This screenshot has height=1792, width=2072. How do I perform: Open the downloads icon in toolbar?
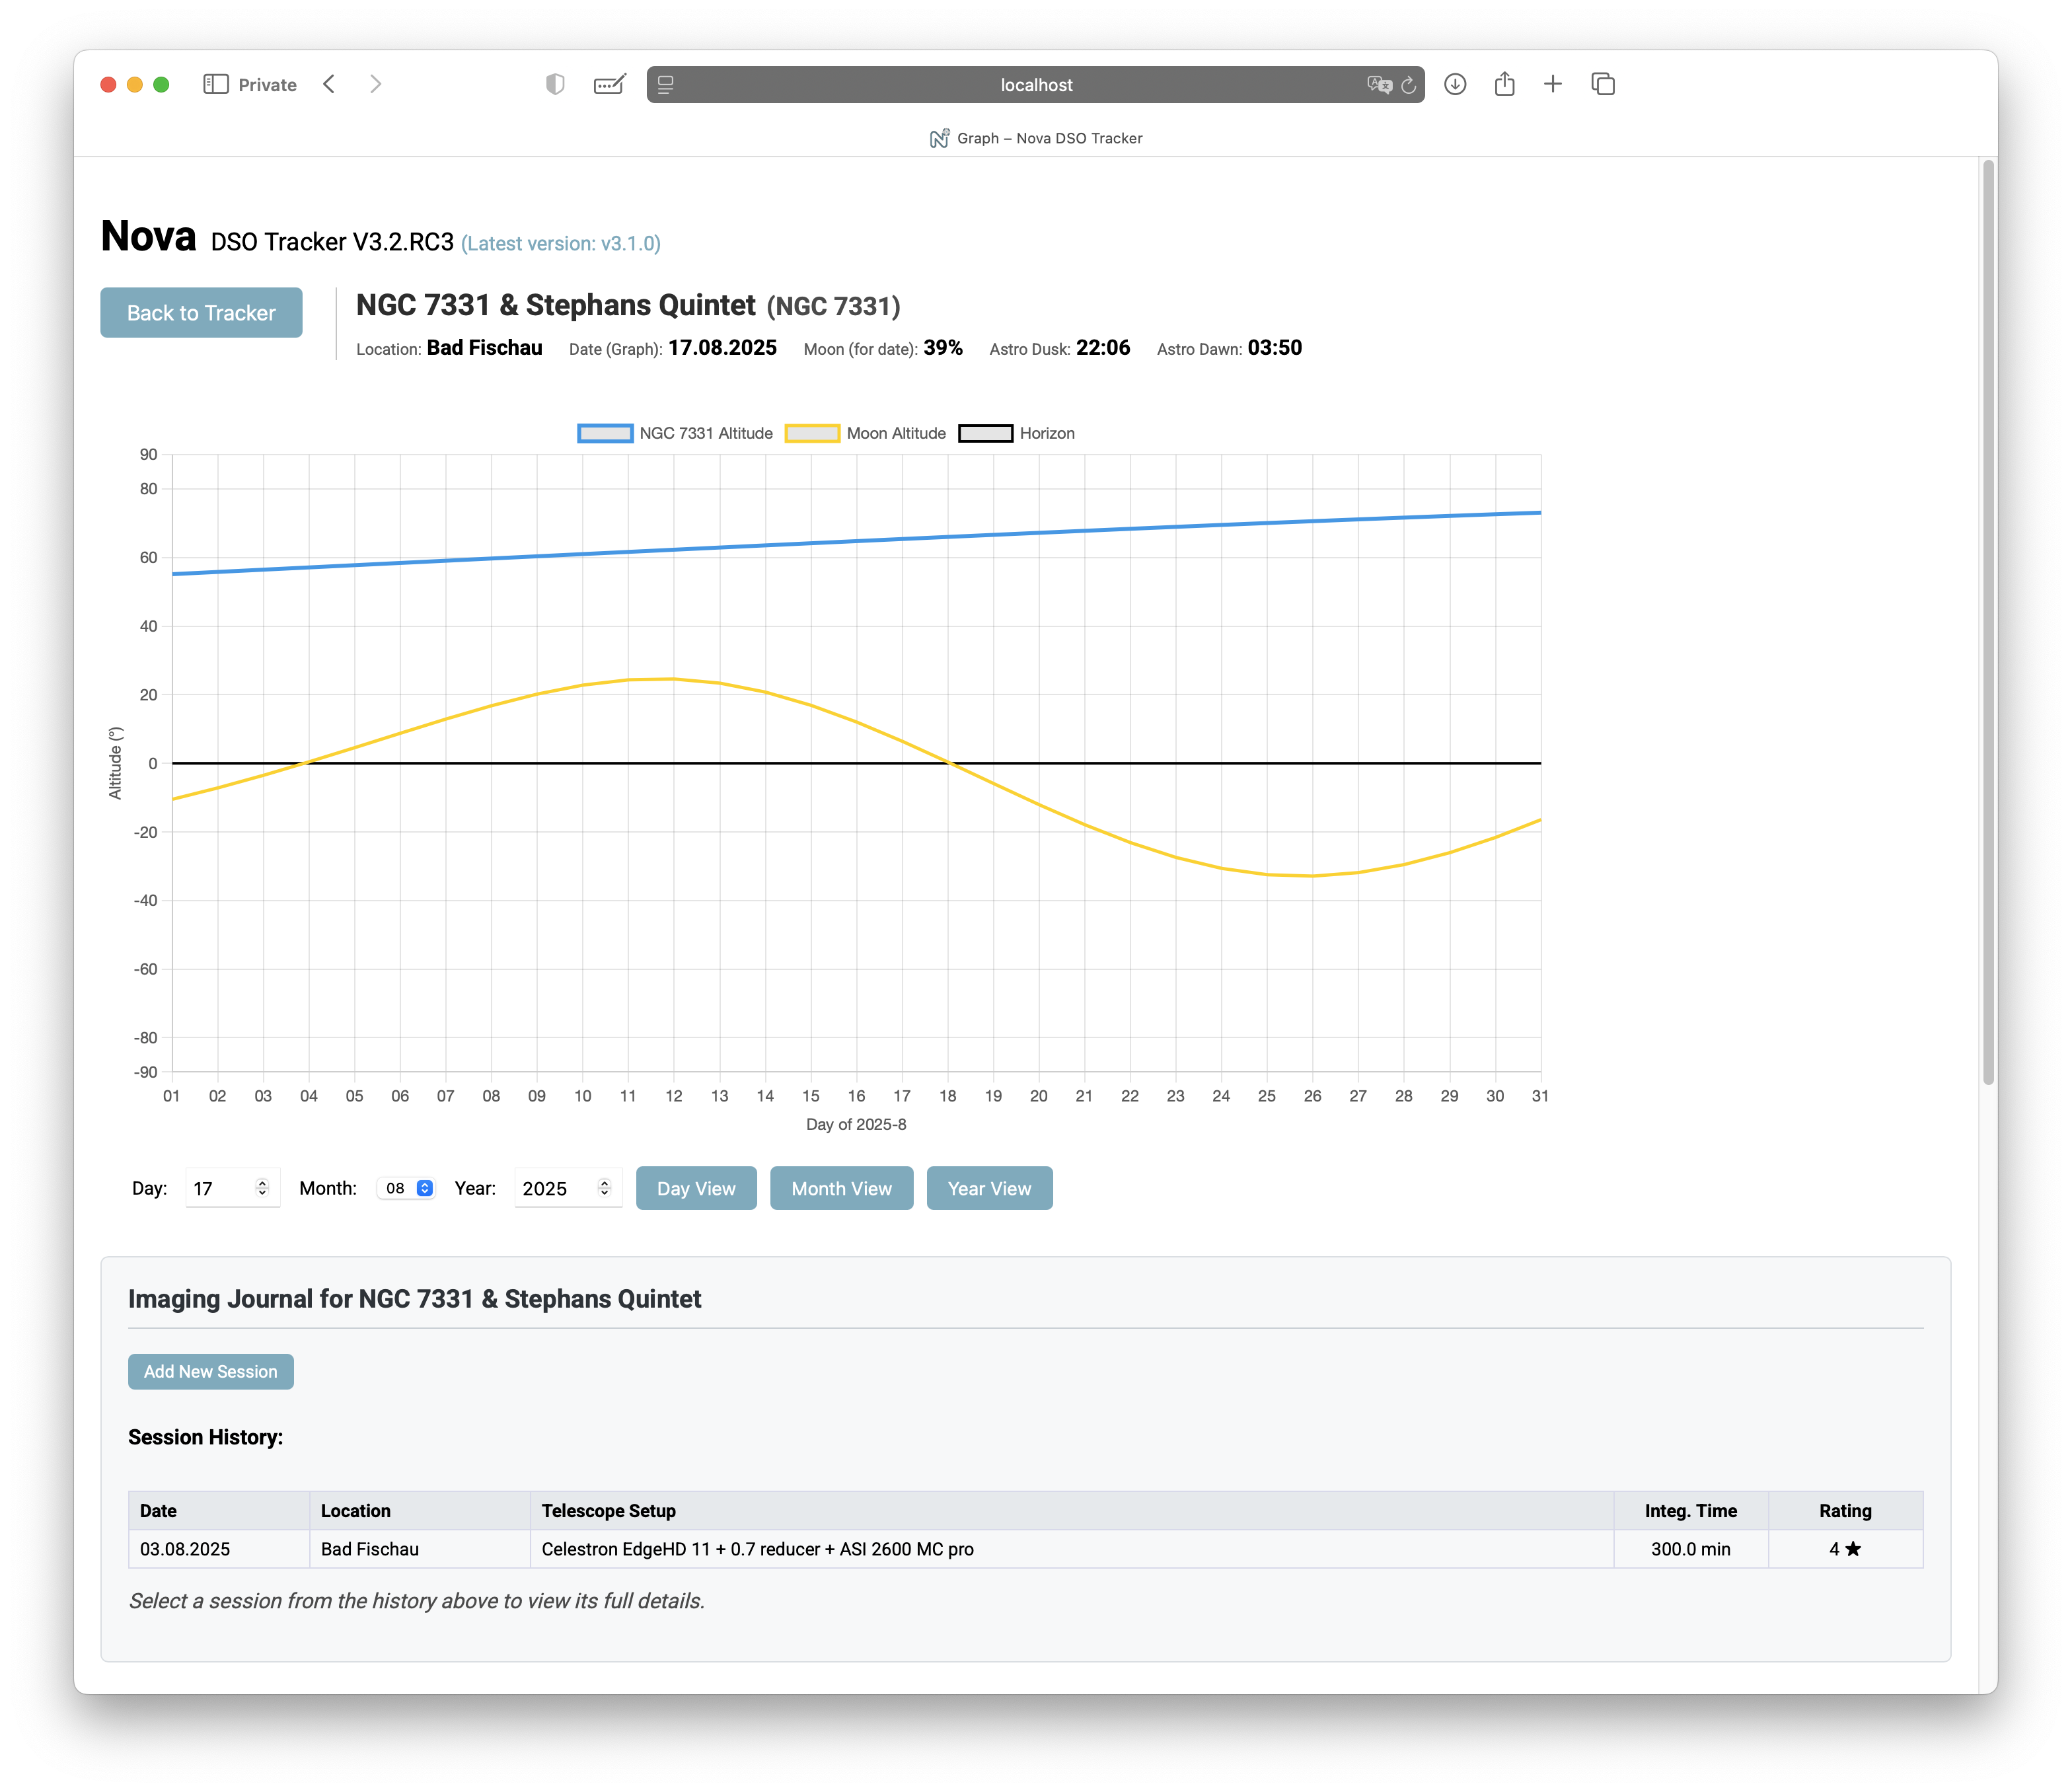[x=1455, y=84]
